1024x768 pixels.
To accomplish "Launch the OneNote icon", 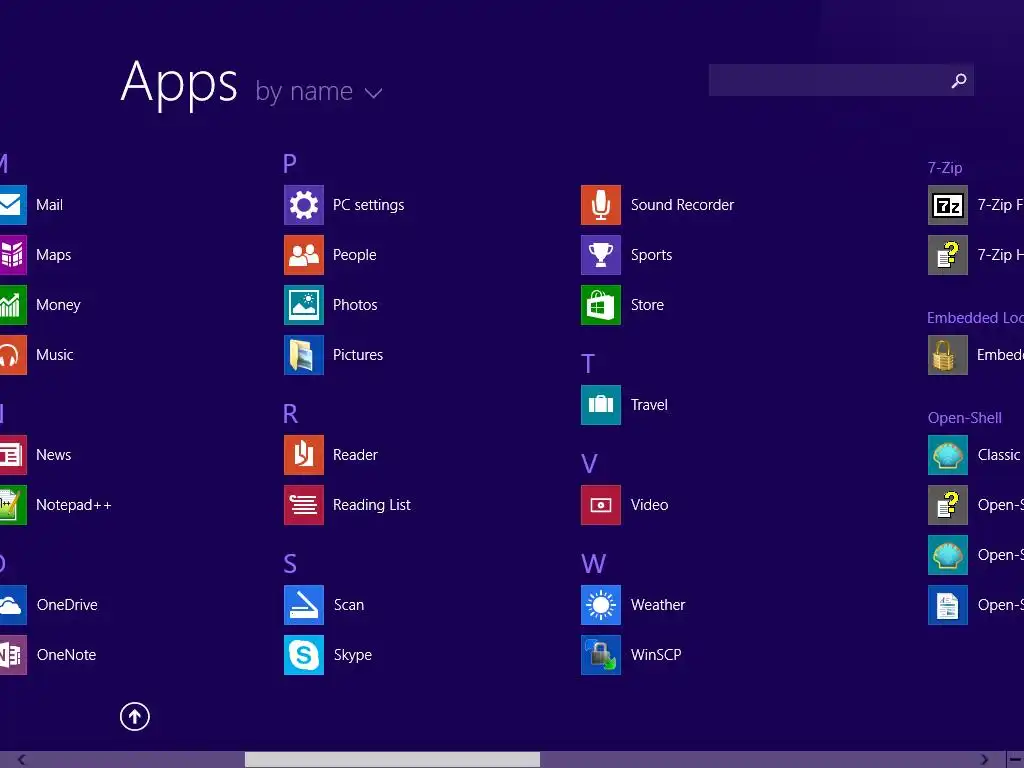I will point(13,655).
